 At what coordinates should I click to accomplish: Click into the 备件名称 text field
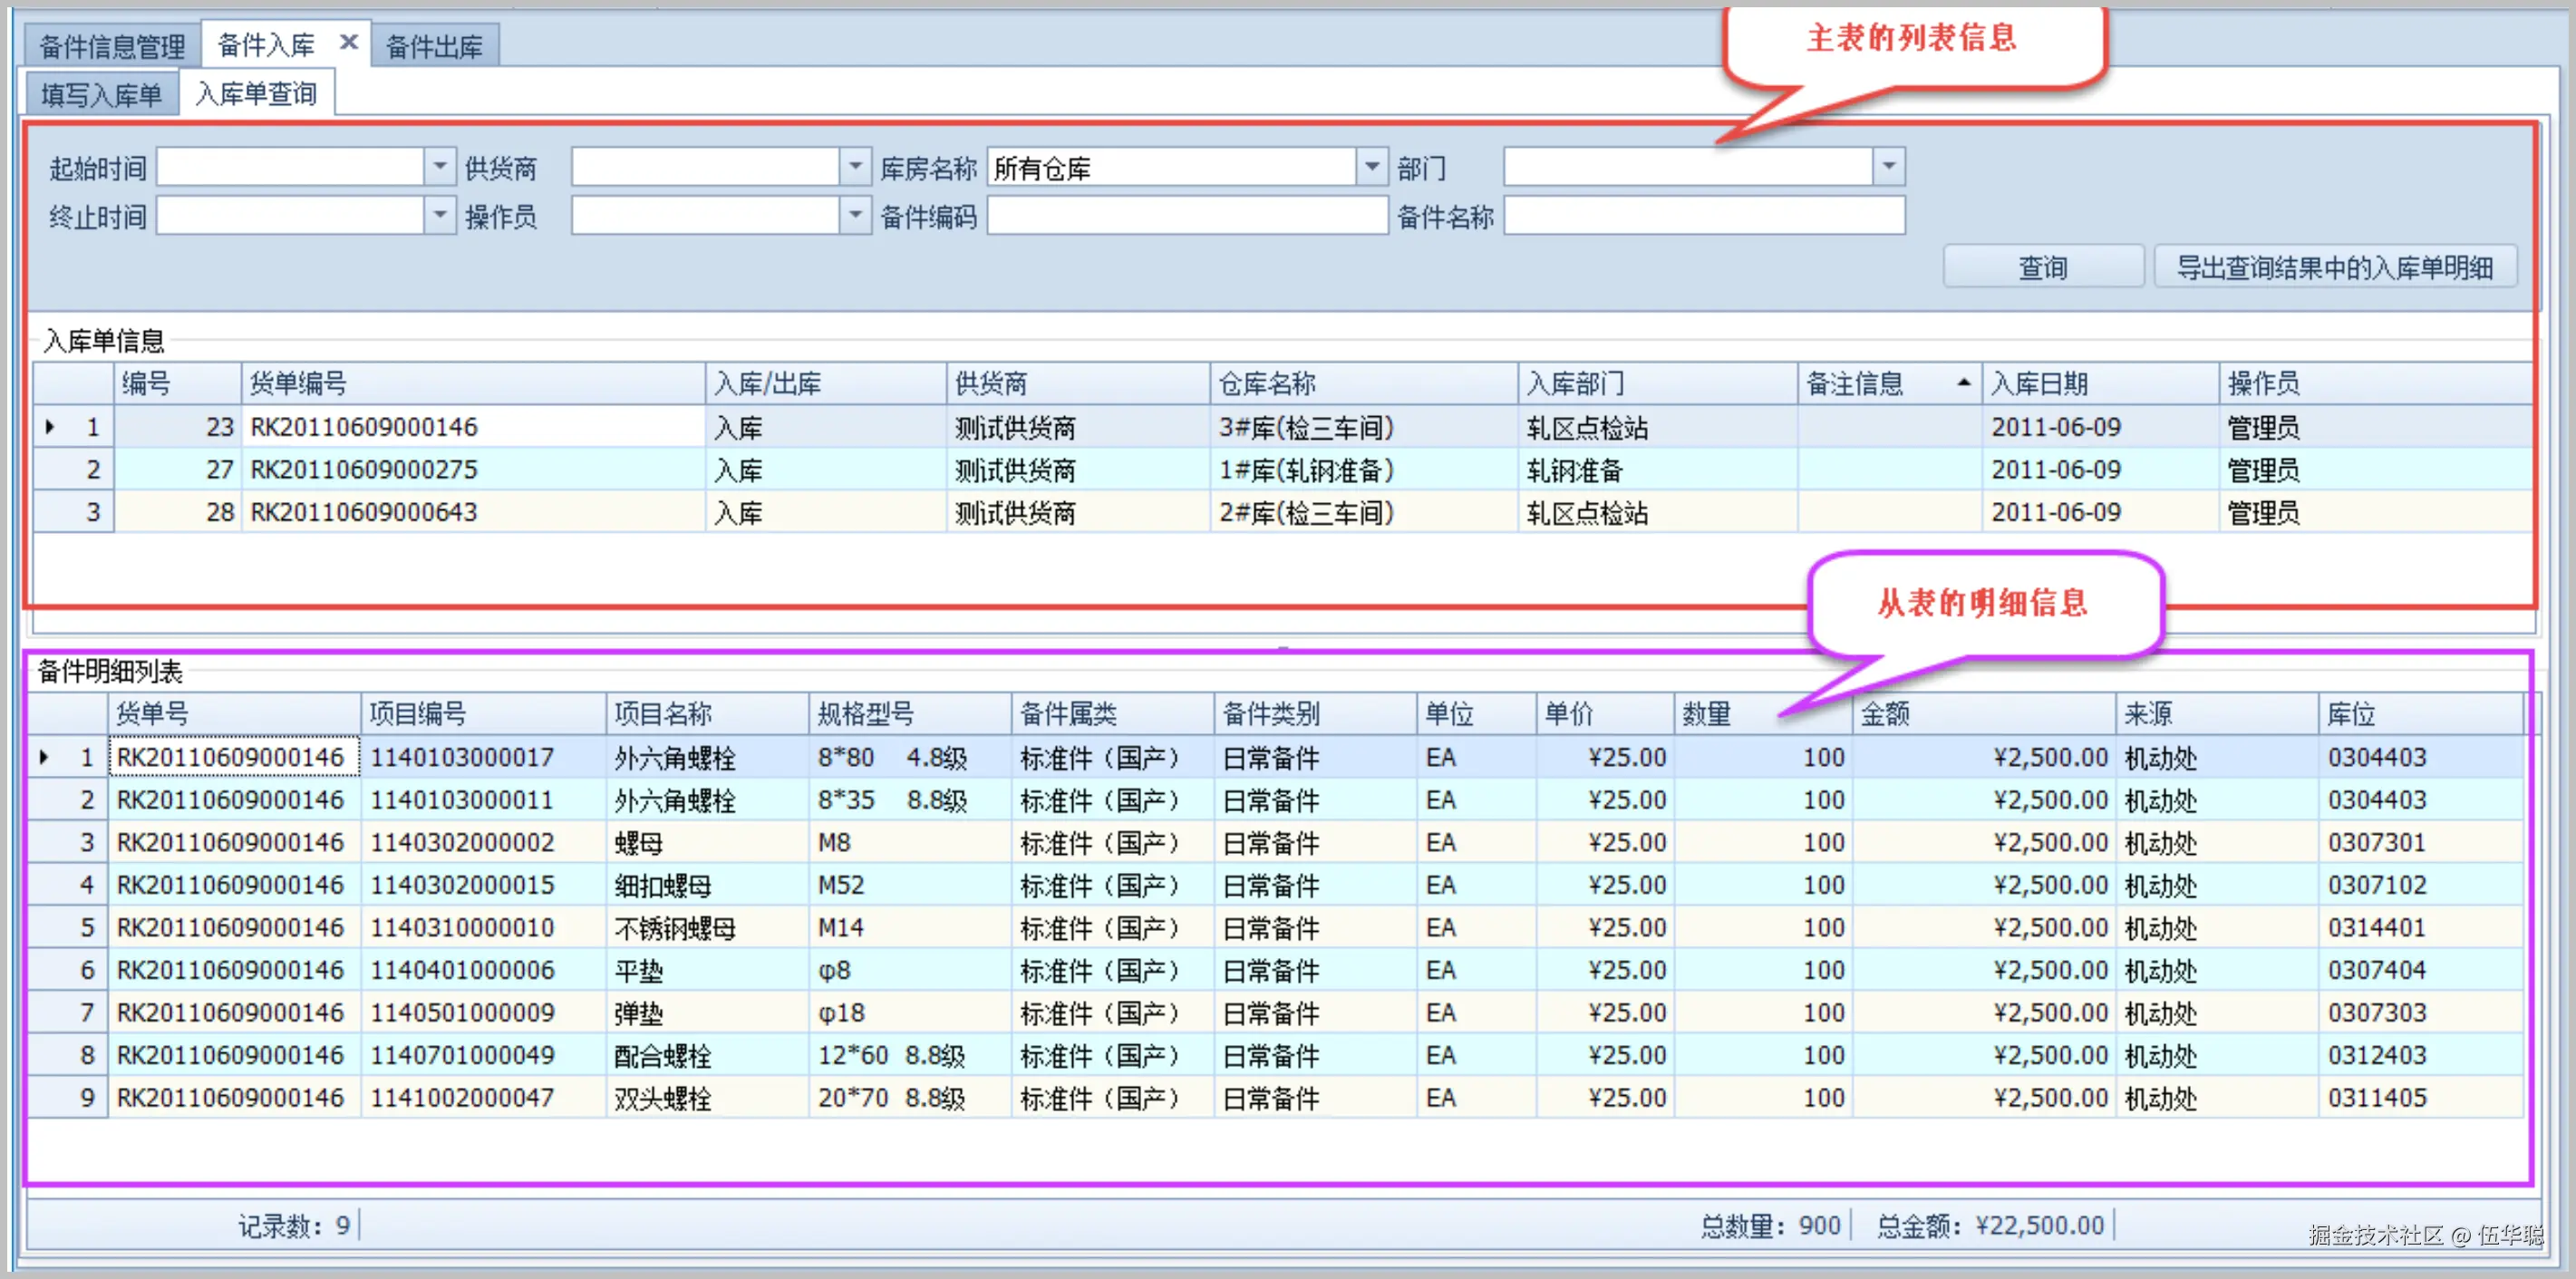1703,216
